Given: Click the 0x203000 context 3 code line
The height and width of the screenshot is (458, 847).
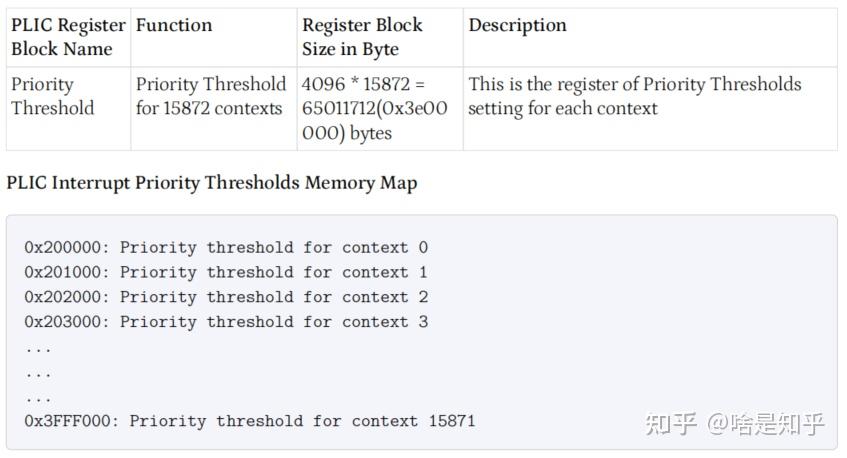Looking at the screenshot, I should pos(226,322).
